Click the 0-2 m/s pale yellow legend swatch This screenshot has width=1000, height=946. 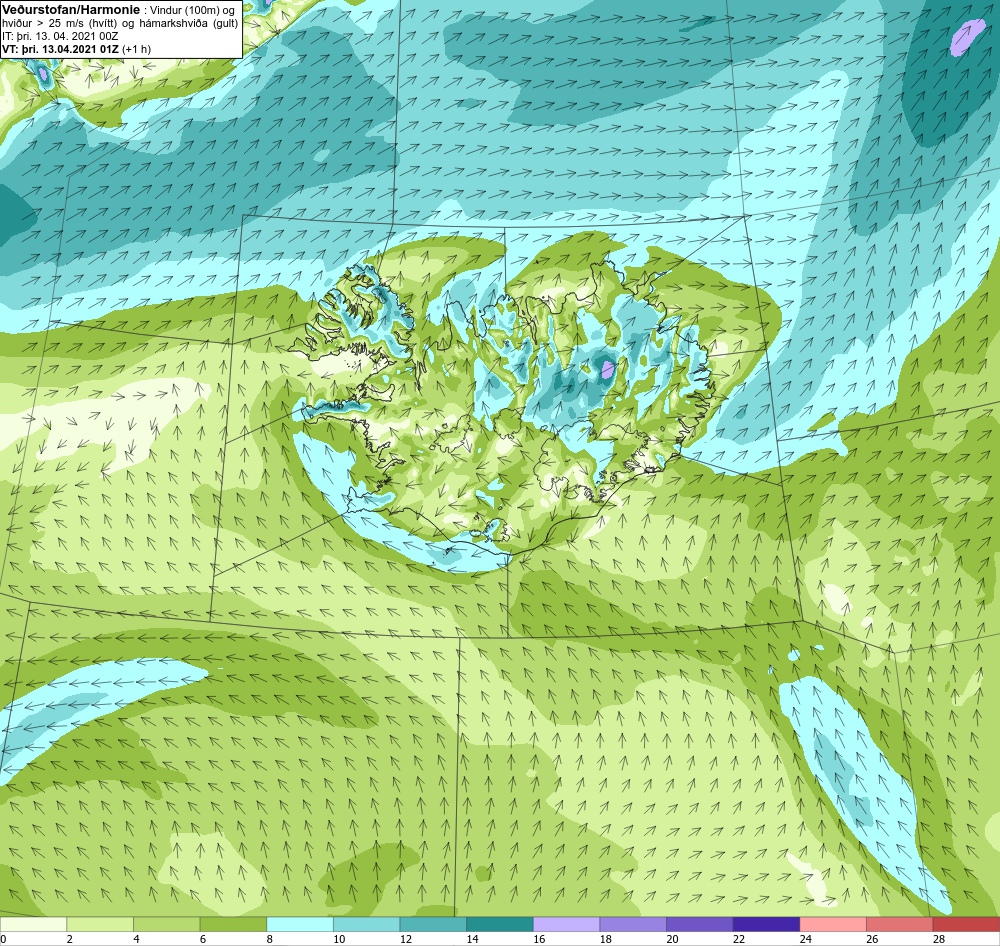click(x=33, y=924)
